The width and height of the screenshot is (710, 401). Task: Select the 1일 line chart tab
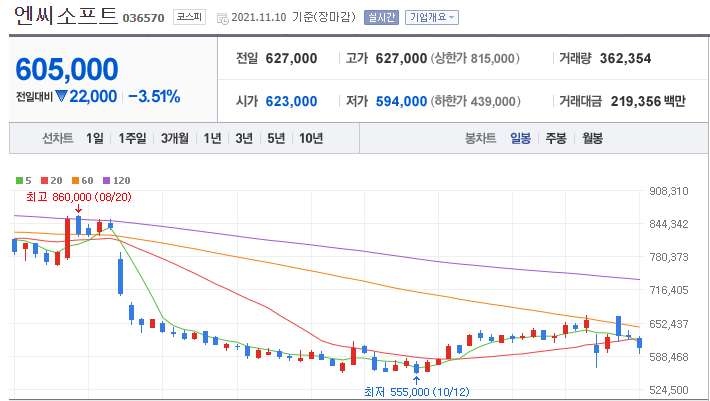[95, 138]
